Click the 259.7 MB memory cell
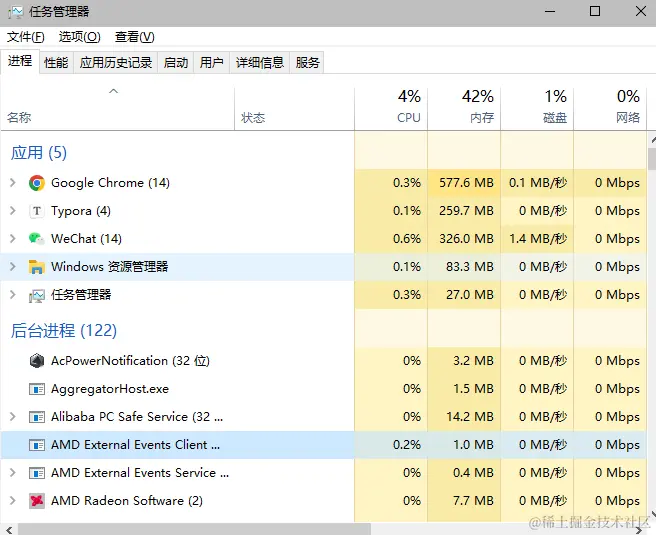Screen dimensions: 656x535 point(464,211)
